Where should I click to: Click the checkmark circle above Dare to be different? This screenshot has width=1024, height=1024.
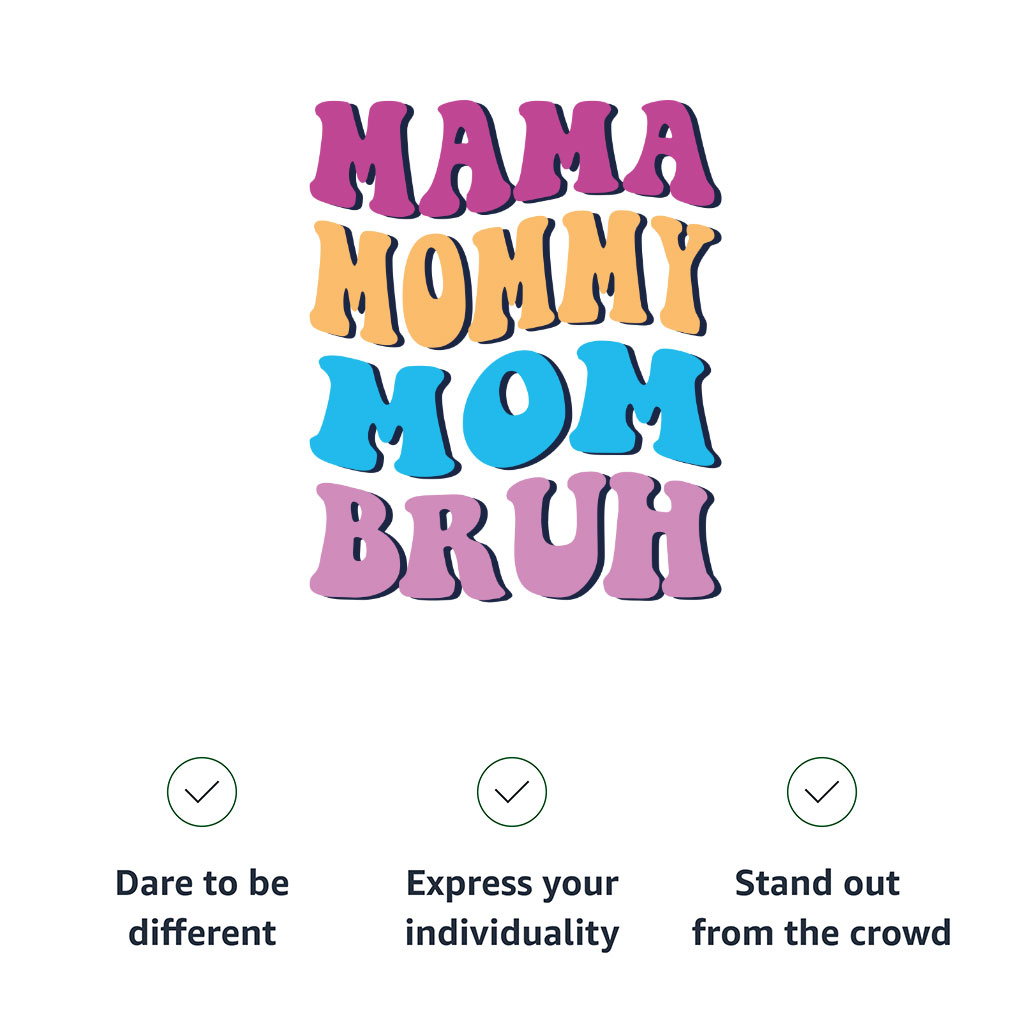click(x=202, y=792)
